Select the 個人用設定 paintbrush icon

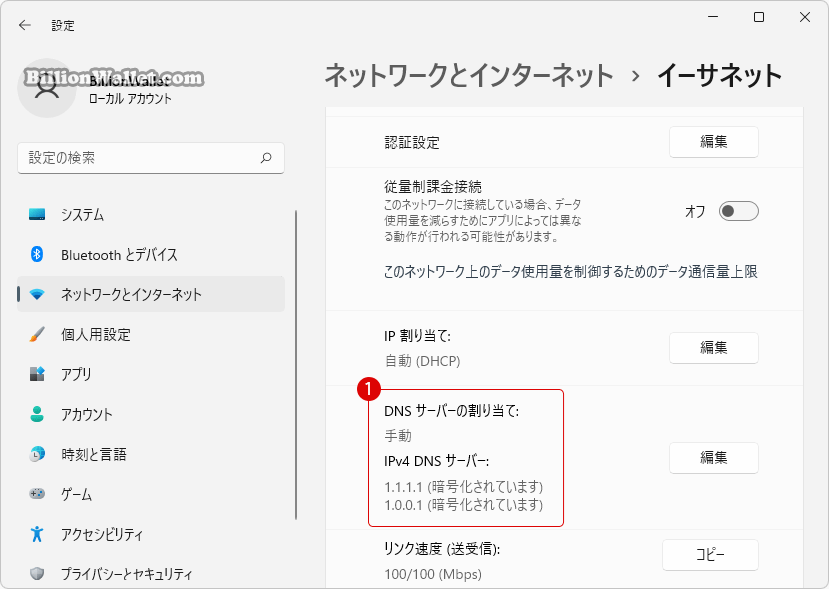coord(37,334)
